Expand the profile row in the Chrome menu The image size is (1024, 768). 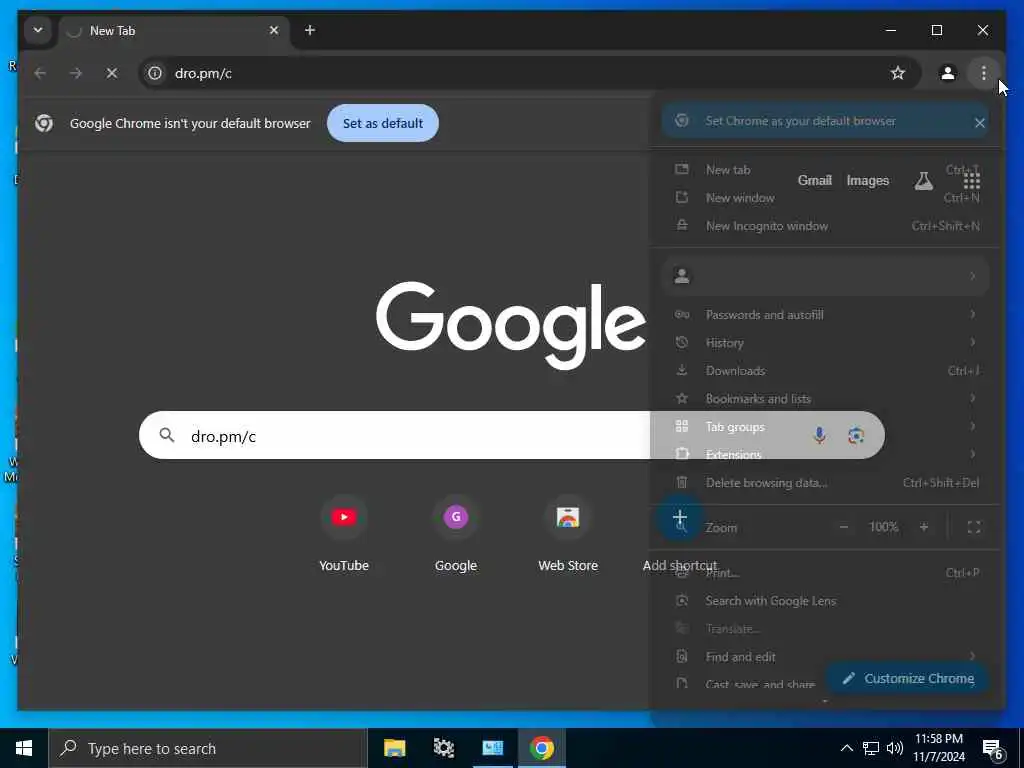coord(825,276)
